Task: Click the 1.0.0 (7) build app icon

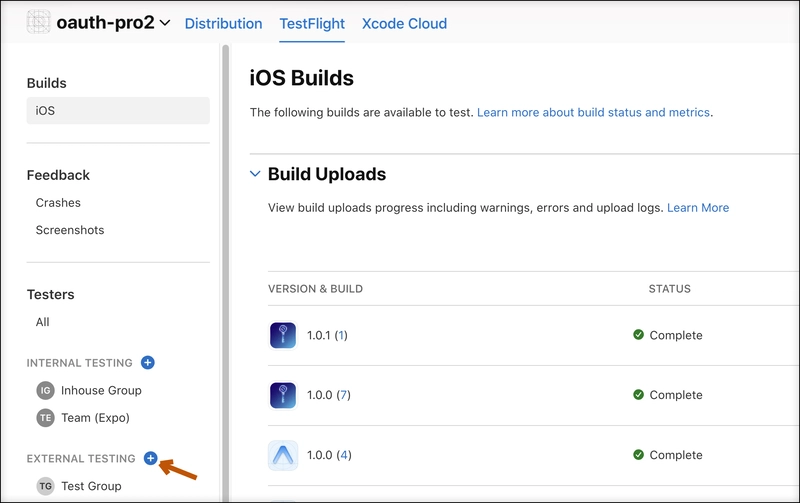Action: (x=283, y=395)
